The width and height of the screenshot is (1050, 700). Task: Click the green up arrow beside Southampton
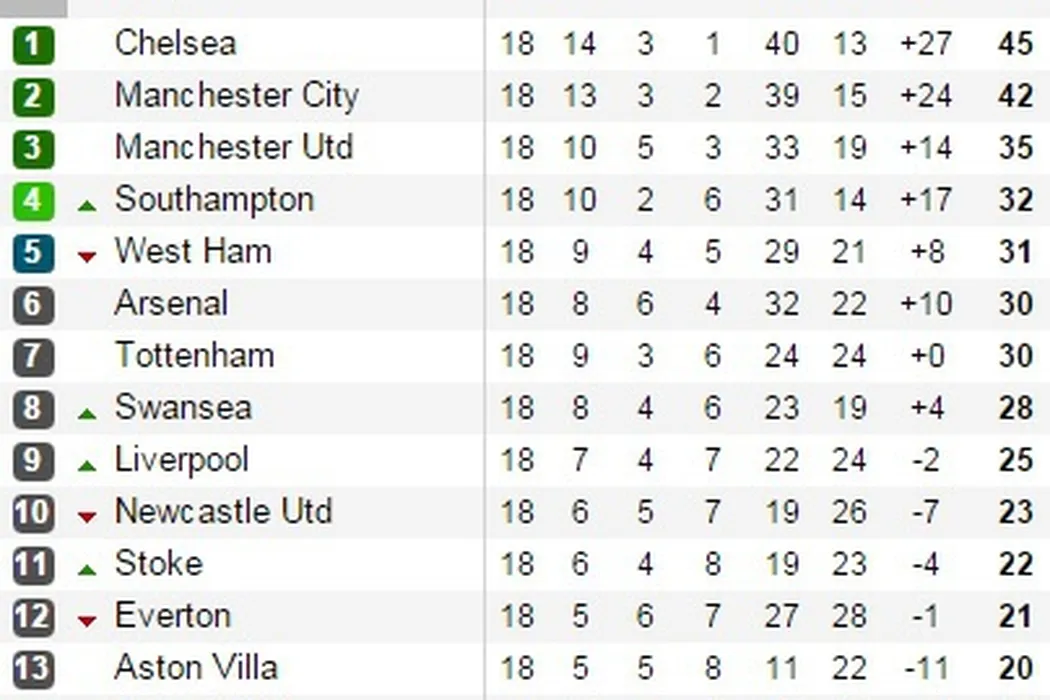(x=87, y=205)
